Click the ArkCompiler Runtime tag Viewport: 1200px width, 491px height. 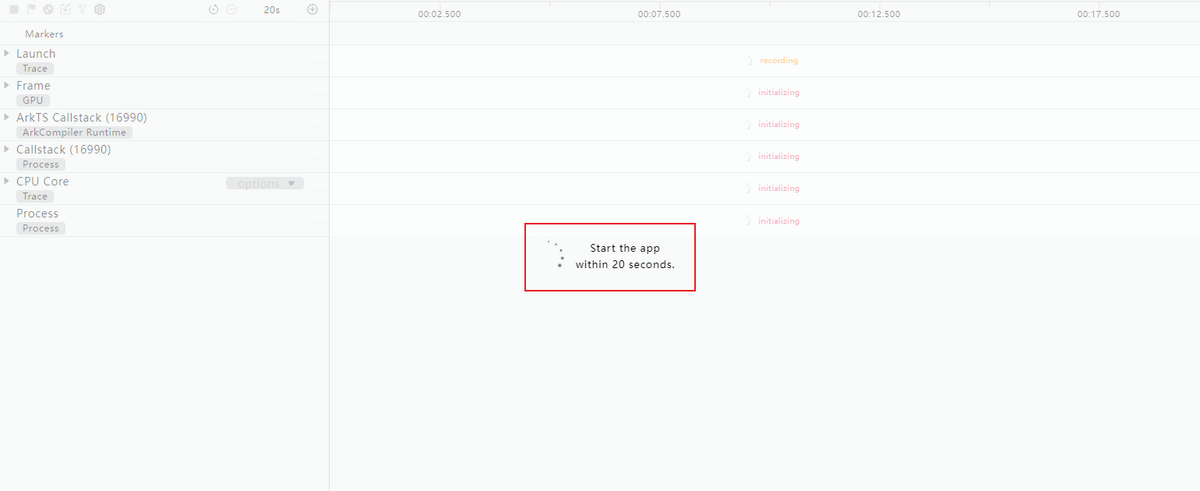[x=74, y=132]
